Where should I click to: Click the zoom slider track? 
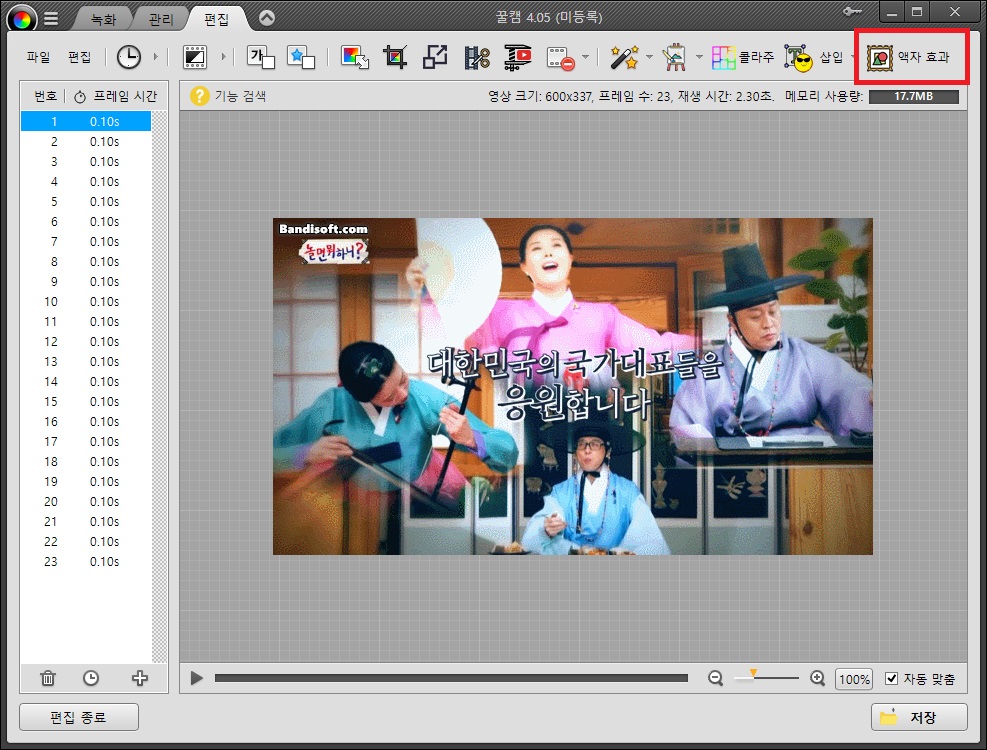pos(766,678)
